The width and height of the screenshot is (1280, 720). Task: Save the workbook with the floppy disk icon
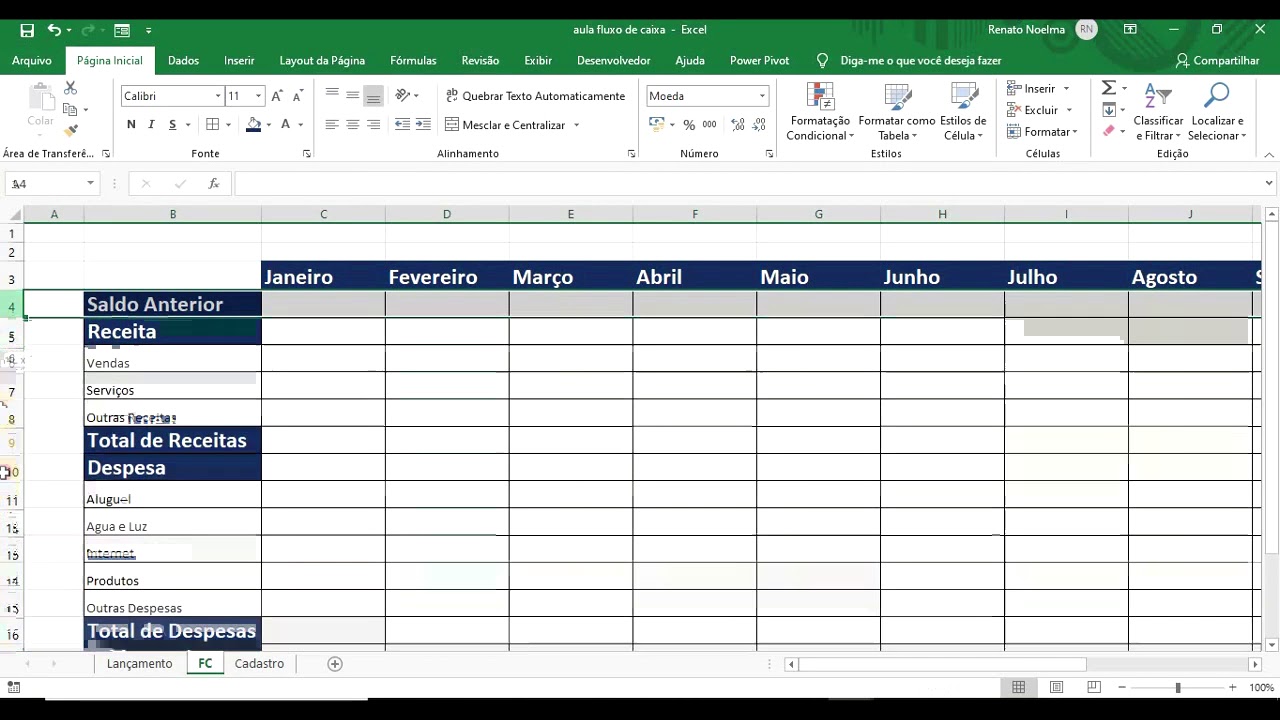27,30
